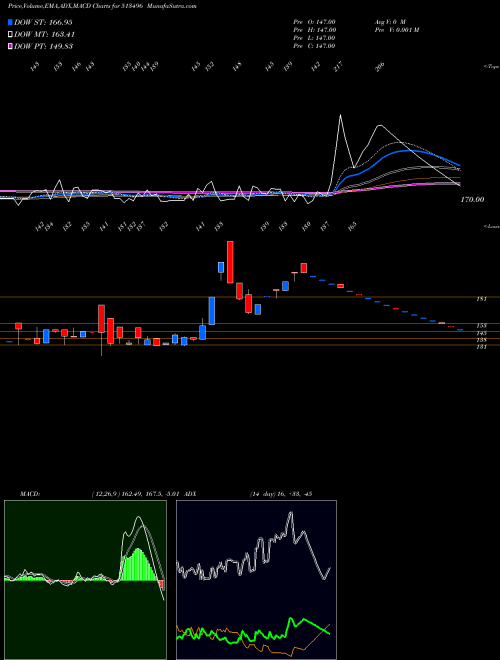Click the 170.00 price label on EMA chart
The image size is (500, 660).
coord(472,200)
